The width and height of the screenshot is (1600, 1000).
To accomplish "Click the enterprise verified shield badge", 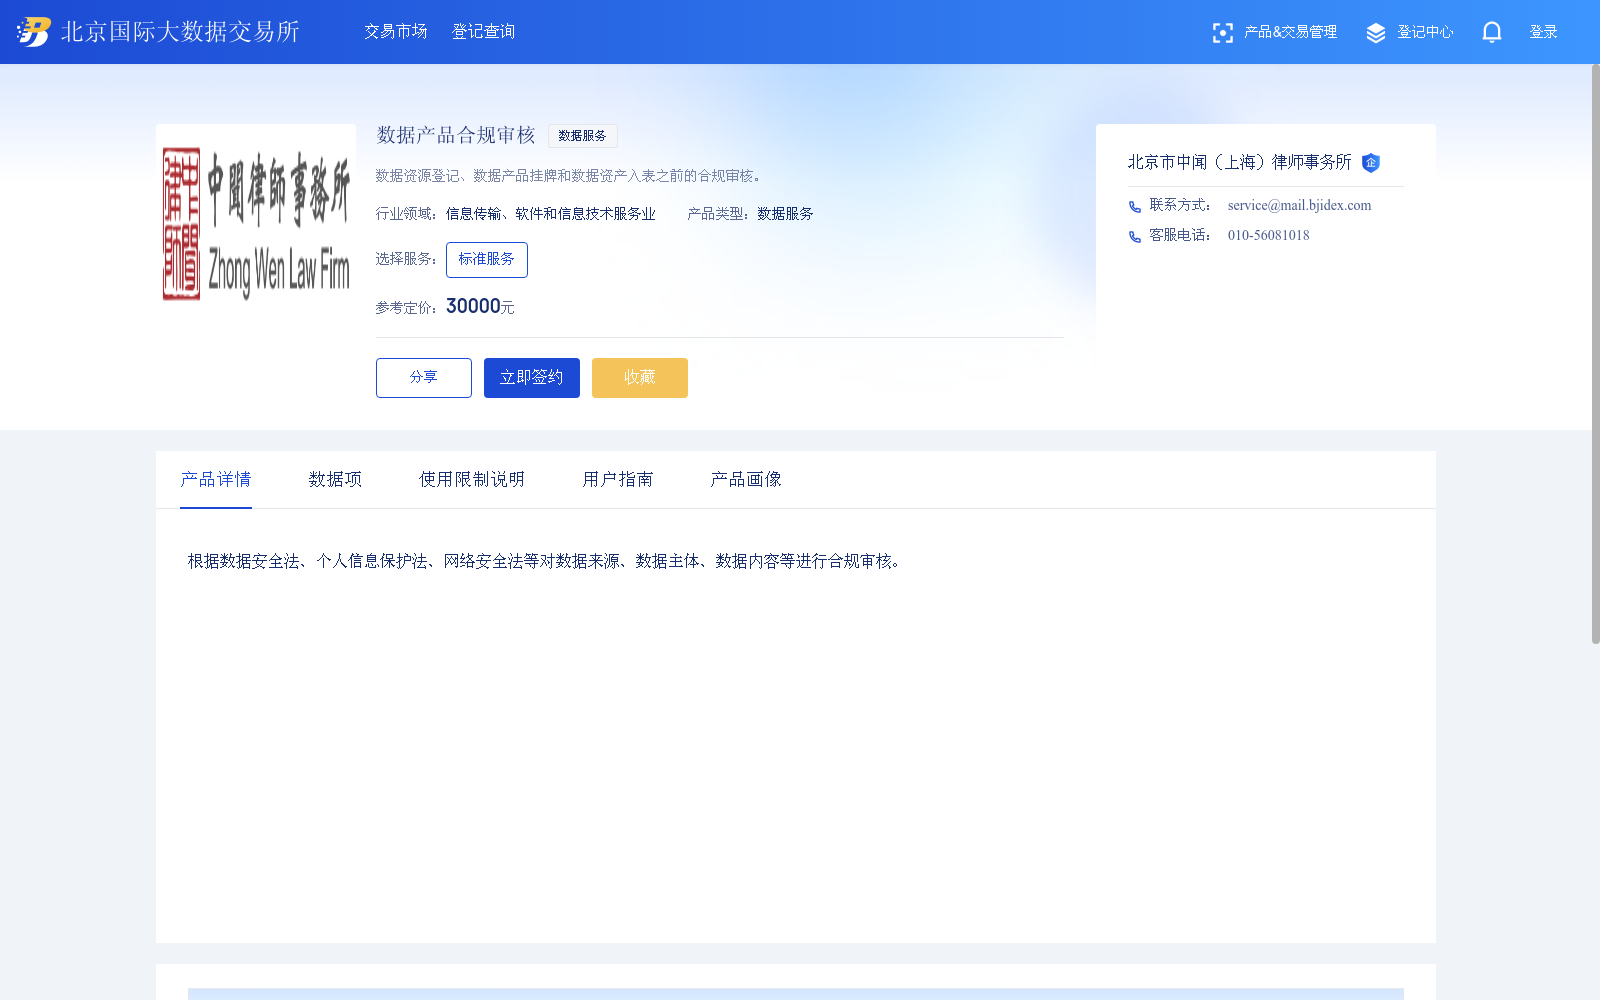I will point(1371,162).
